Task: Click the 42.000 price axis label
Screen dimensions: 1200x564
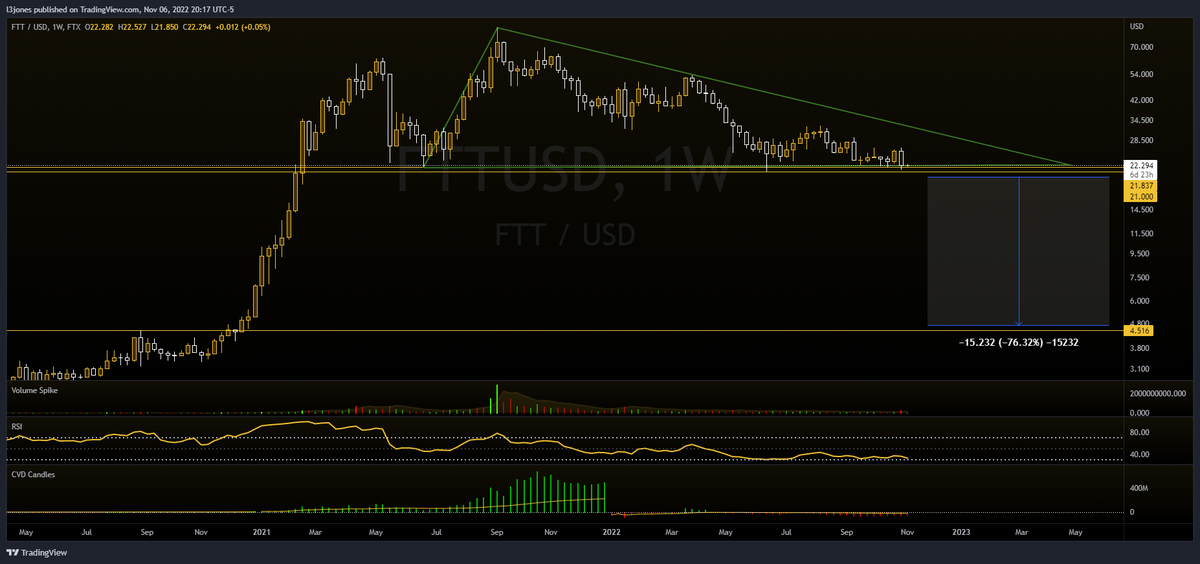Action: [x=1141, y=101]
